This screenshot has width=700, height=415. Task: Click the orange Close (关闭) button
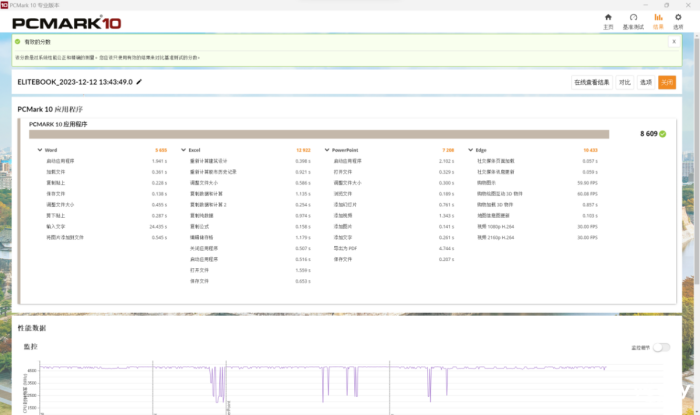(x=667, y=82)
